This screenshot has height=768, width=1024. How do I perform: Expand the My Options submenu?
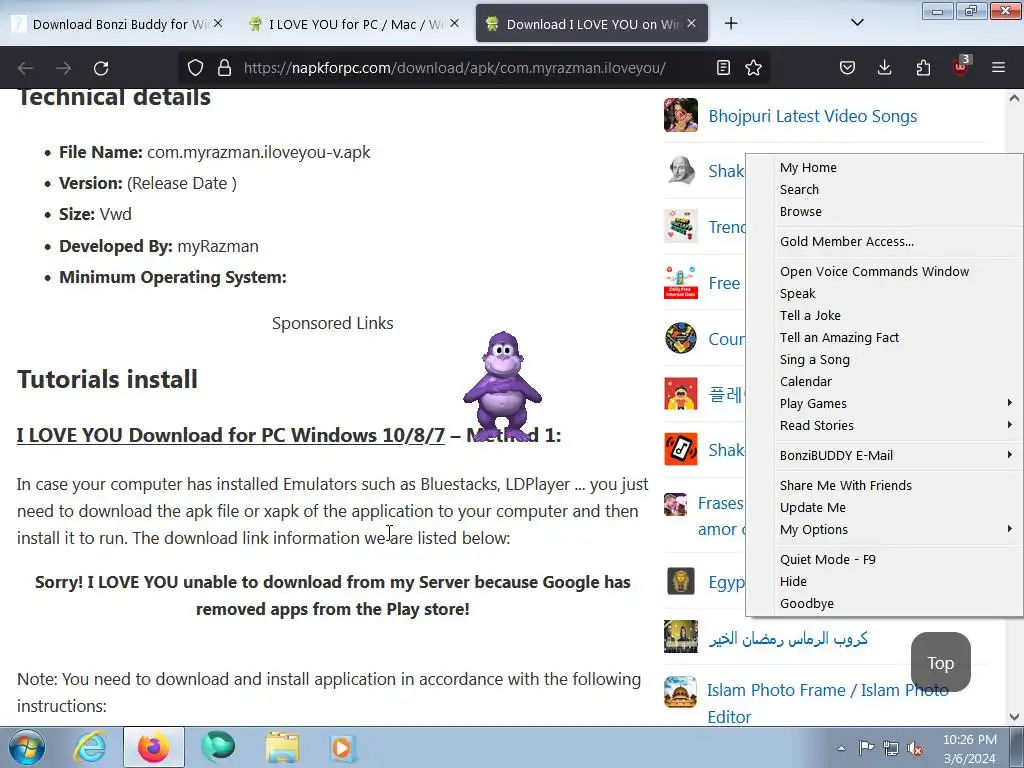884,530
